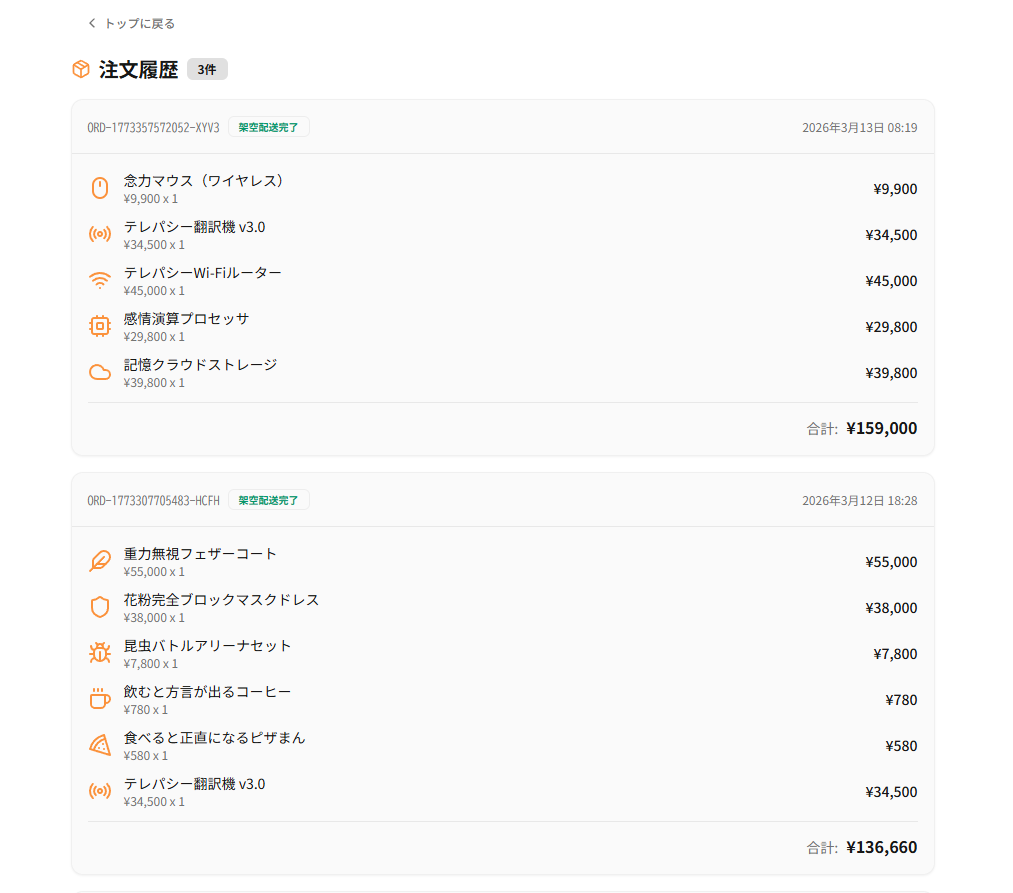Screen dimensions: 1013x893
Task: Click the feather icon for 重力無視フェザーコート
Action: [99, 561]
